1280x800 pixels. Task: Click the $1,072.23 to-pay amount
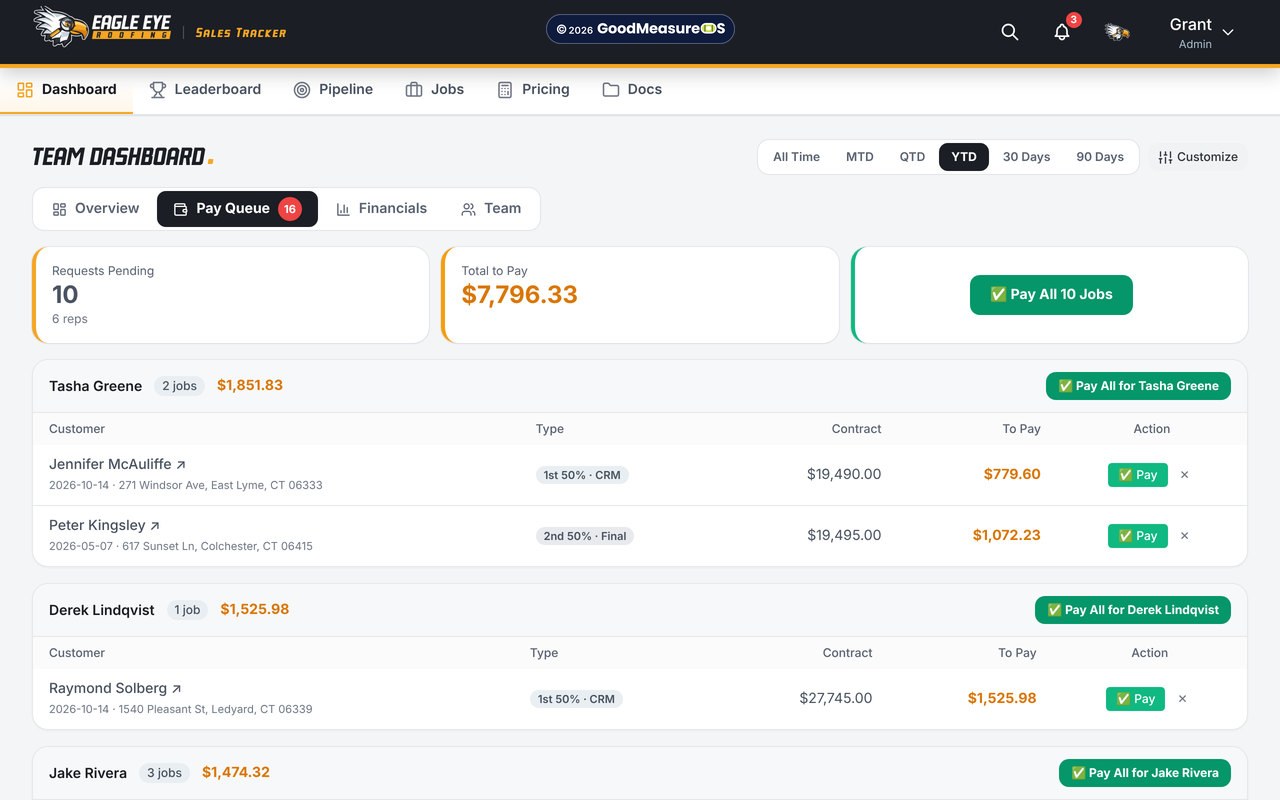click(x=1007, y=536)
